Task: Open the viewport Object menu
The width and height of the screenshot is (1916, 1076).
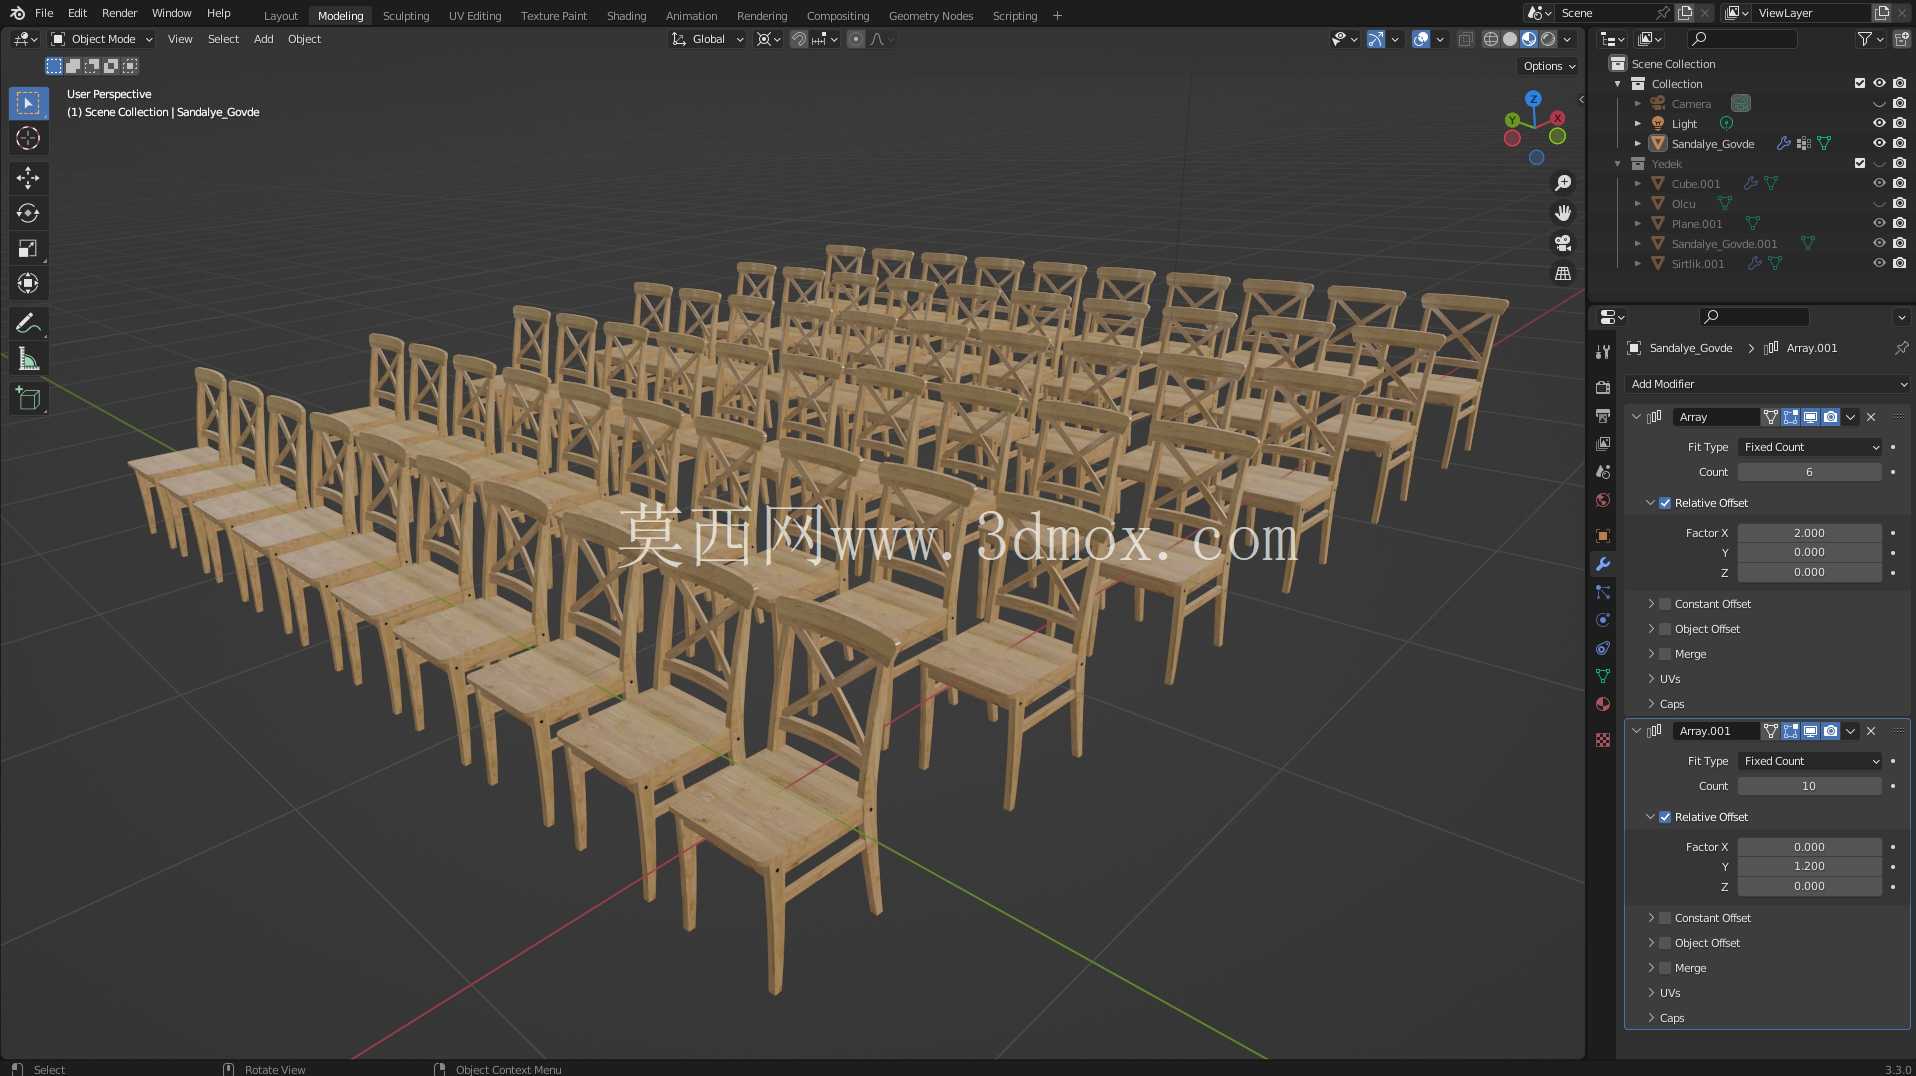Action: coord(304,39)
